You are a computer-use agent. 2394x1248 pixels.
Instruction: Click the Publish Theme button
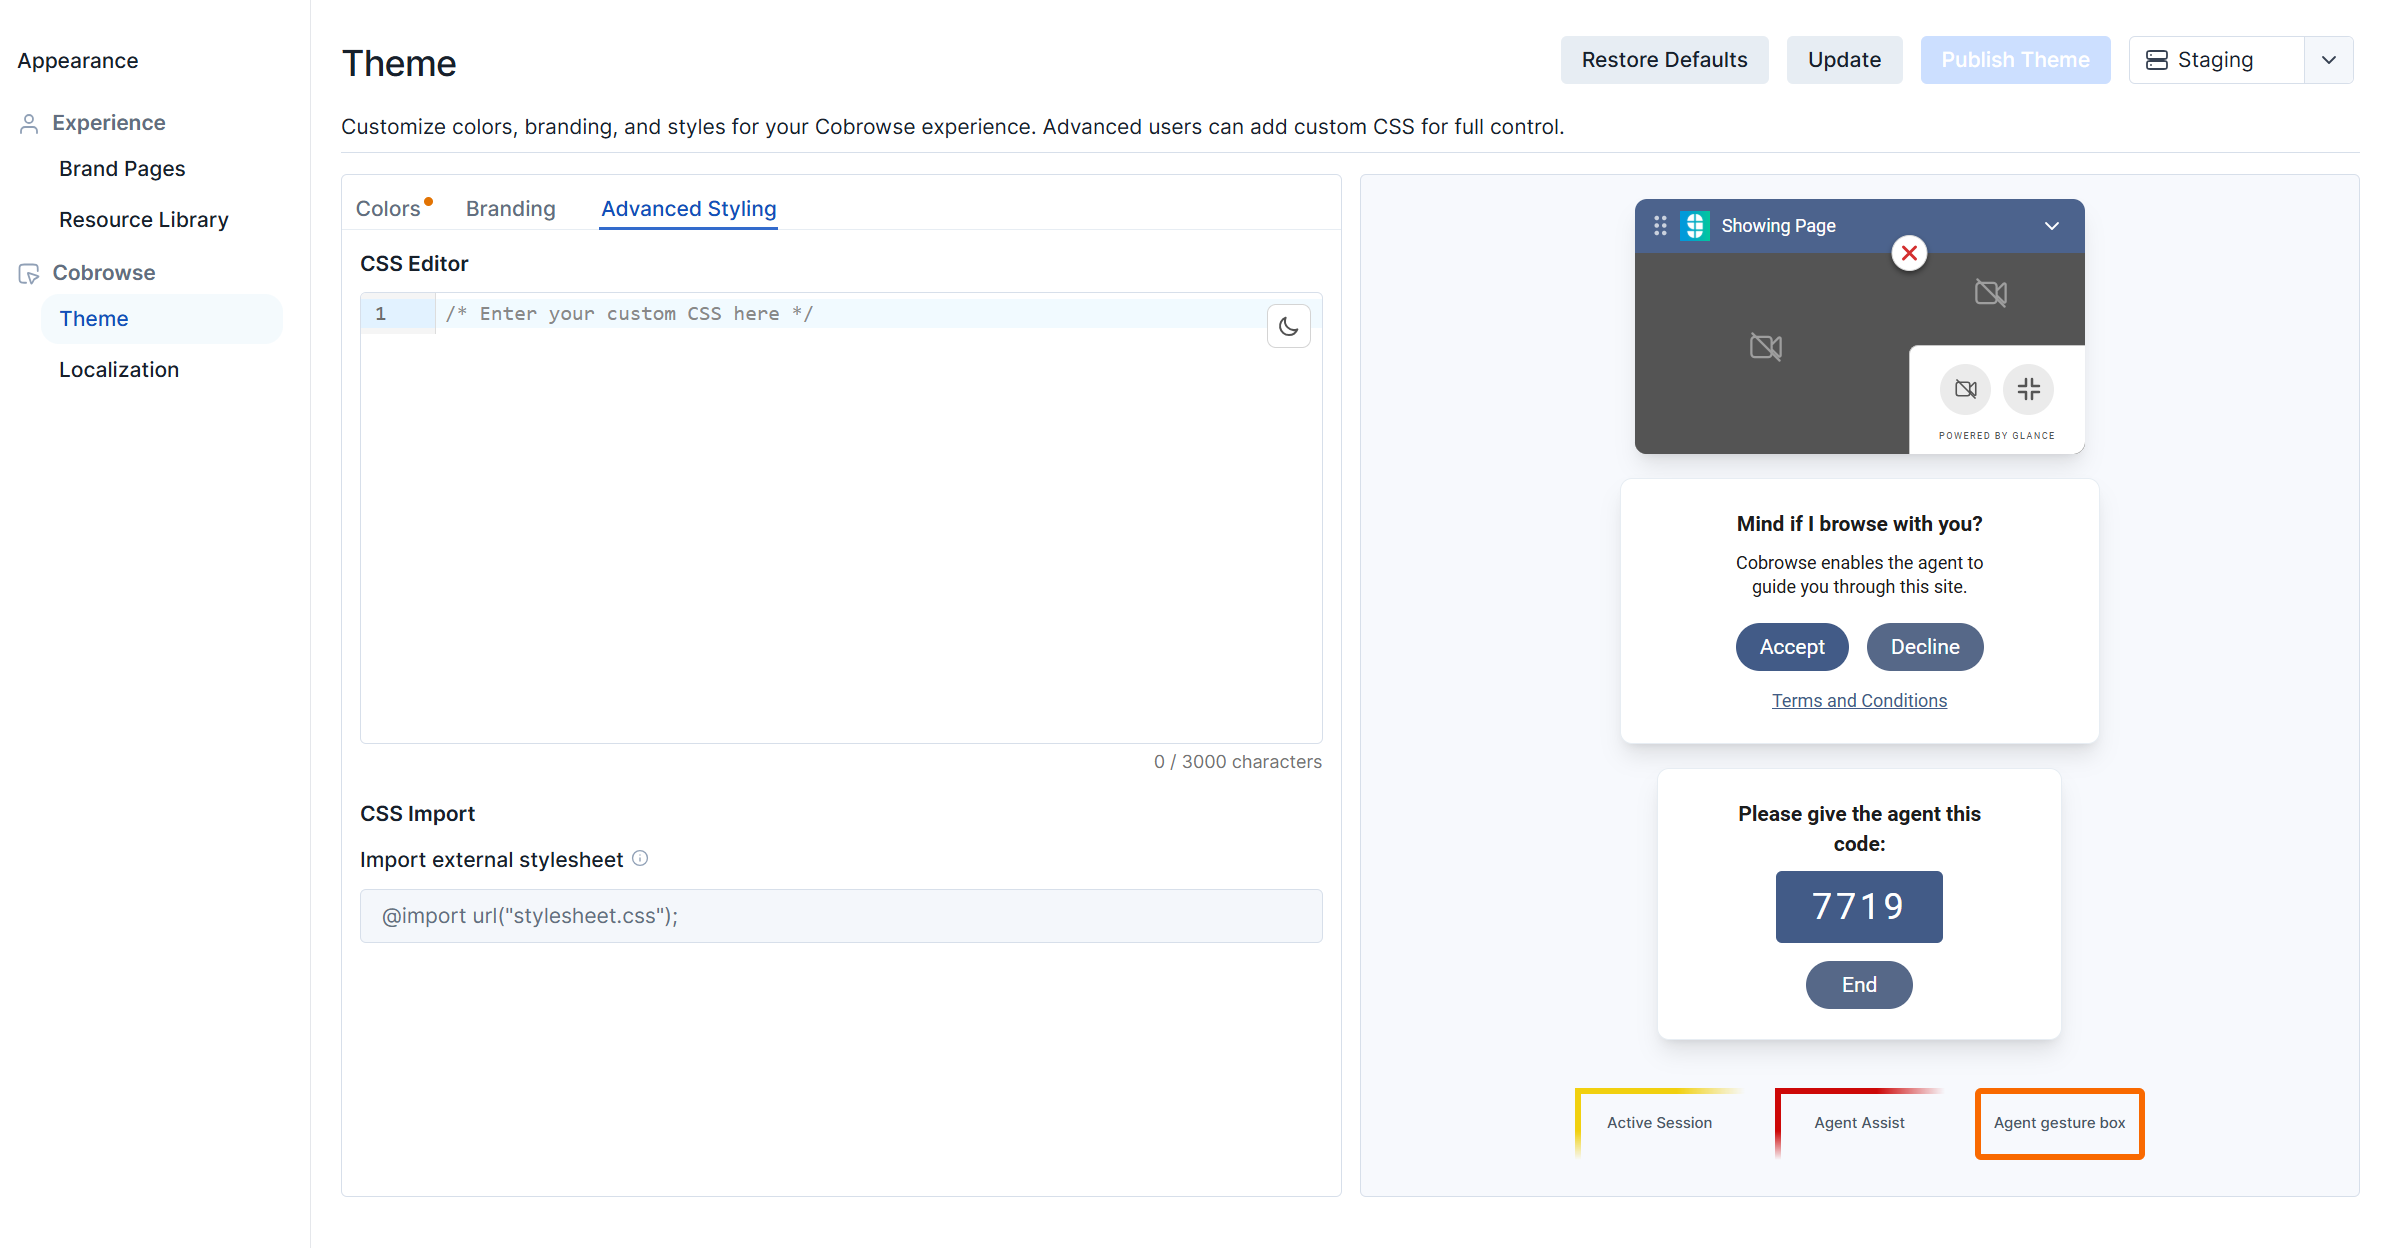tap(2016, 60)
